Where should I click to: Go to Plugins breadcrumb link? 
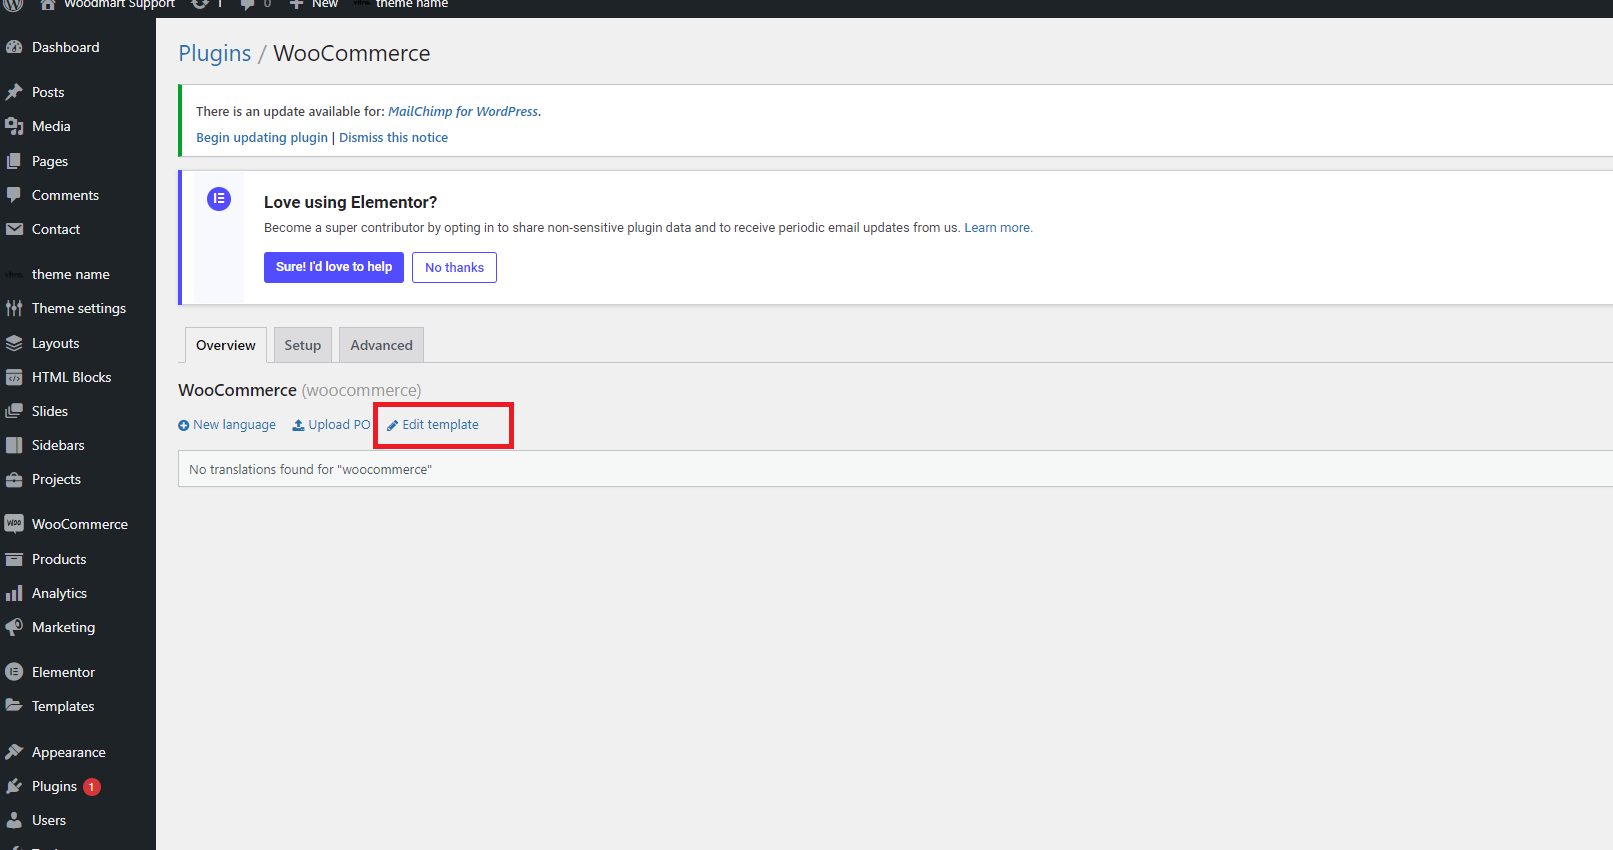(215, 53)
